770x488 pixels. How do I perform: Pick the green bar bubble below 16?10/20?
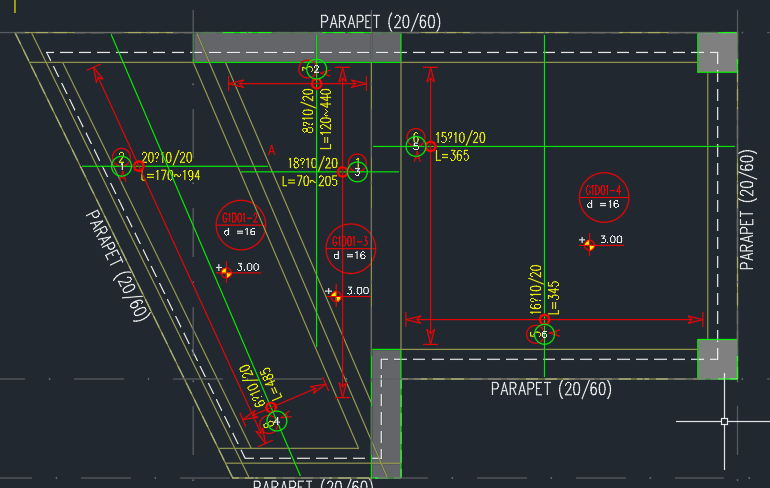click(543, 334)
